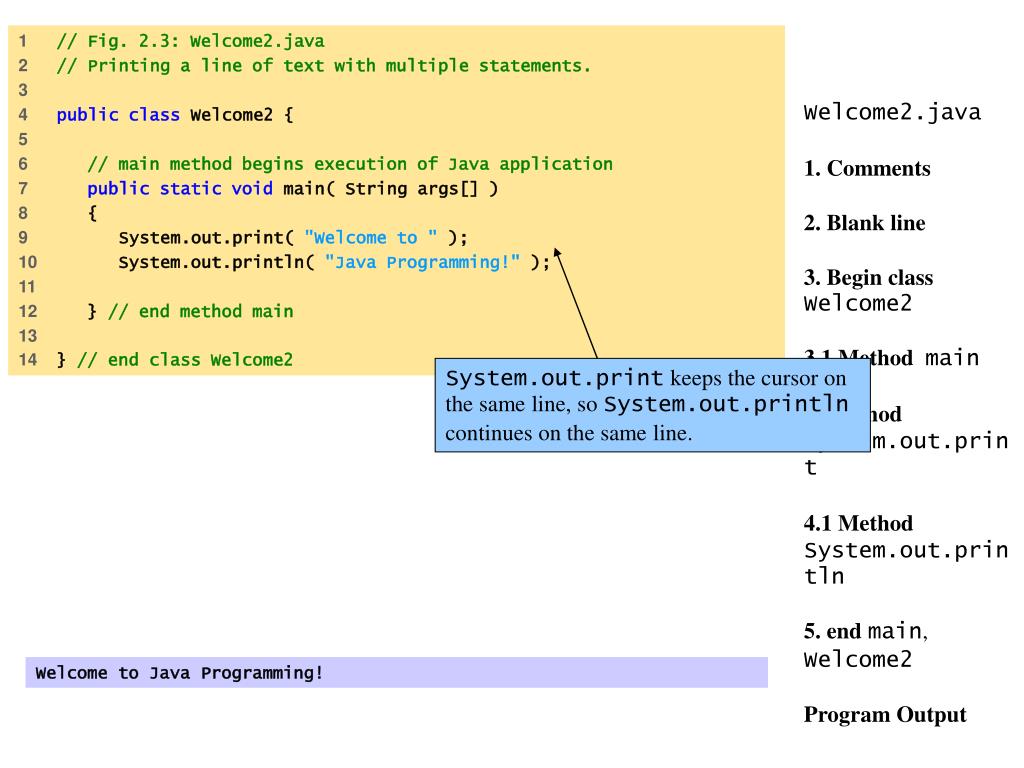
Task: Click the comment "// main method begins execution of Java application"
Action: (x=350, y=164)
